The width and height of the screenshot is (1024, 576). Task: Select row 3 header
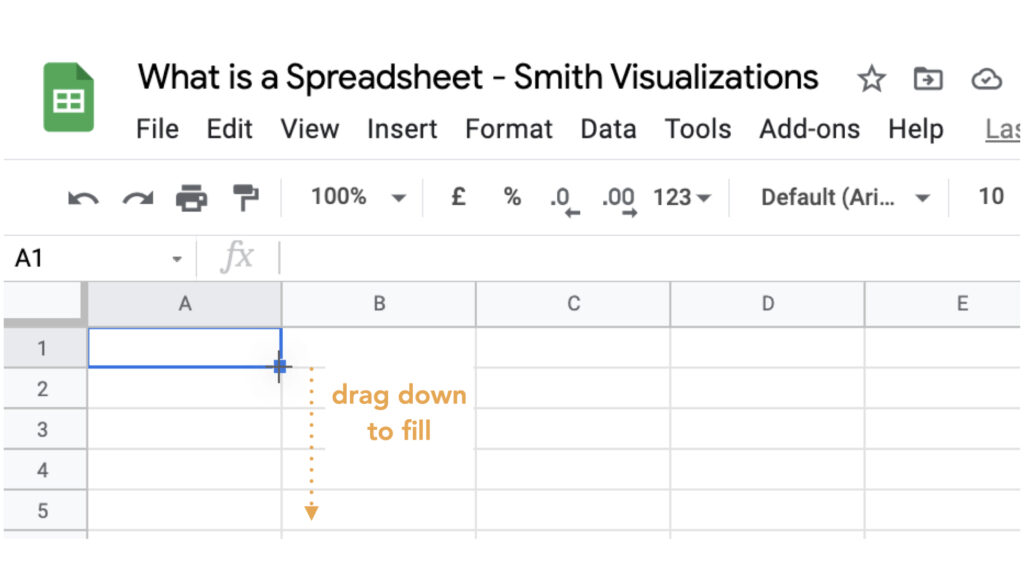tap(44, 429)
